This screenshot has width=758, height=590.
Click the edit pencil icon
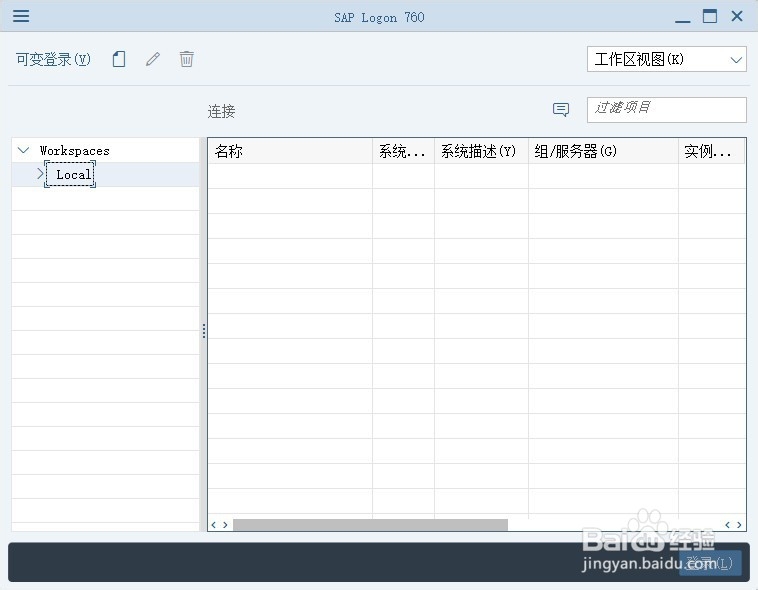[153, 59]
